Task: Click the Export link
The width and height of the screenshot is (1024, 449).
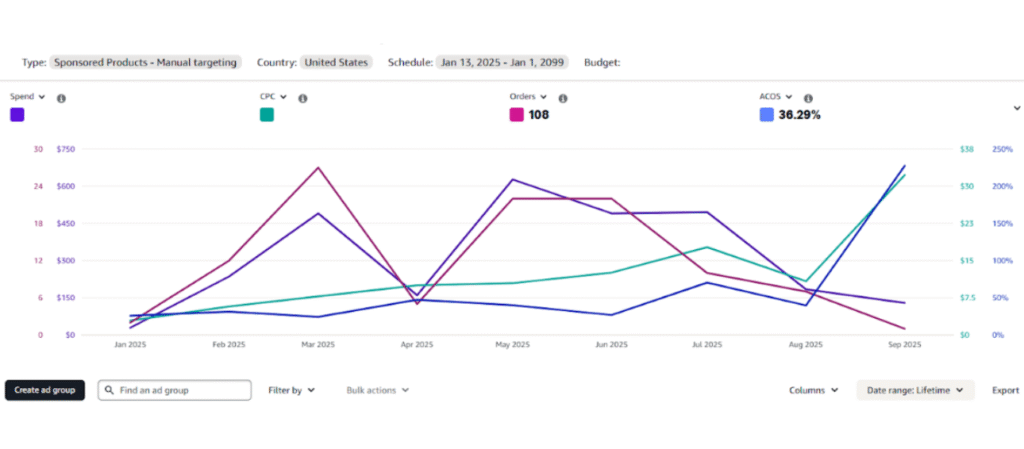Action: click(1005, 390)
